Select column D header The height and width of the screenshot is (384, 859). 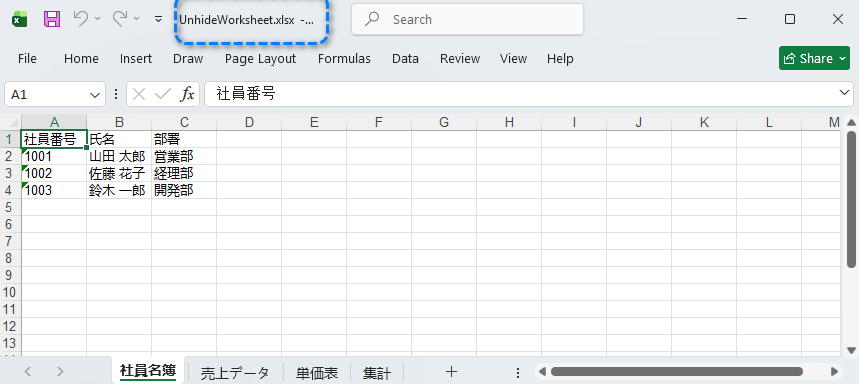pyautogui.click(x=249, y=122)
